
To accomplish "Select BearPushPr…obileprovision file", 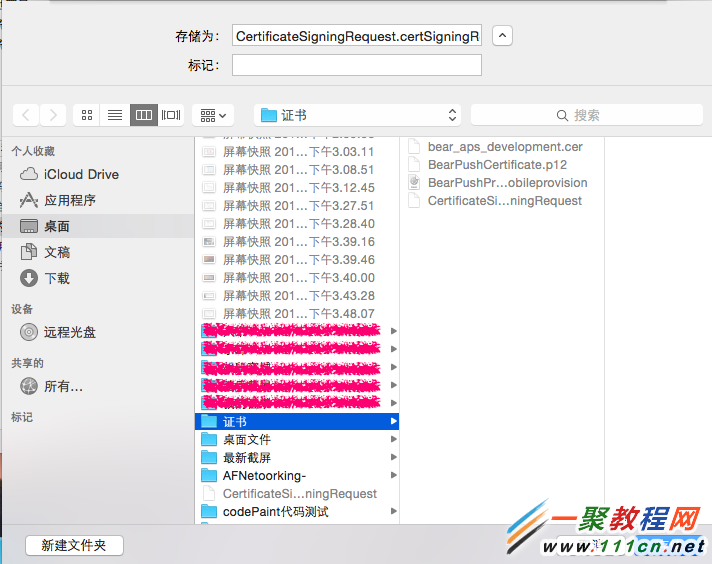I will click(x=502, y=183).
